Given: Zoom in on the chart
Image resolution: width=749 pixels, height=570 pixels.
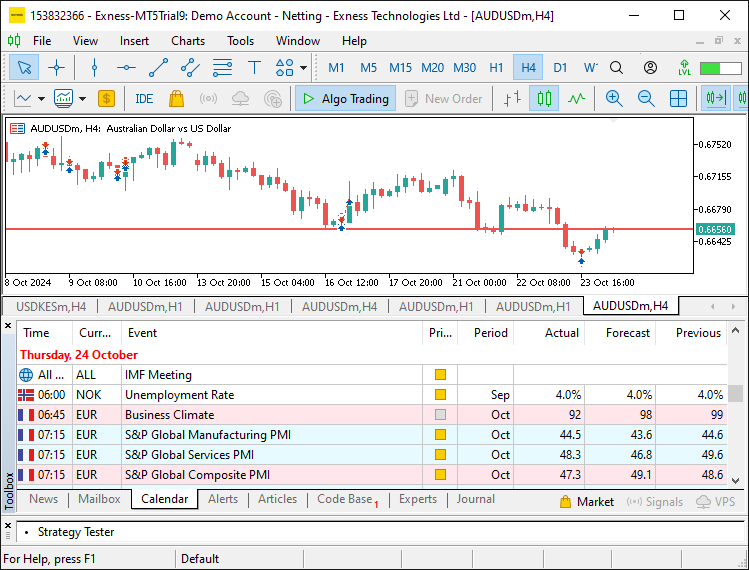Looking at the screenshot, I should 614,99.
